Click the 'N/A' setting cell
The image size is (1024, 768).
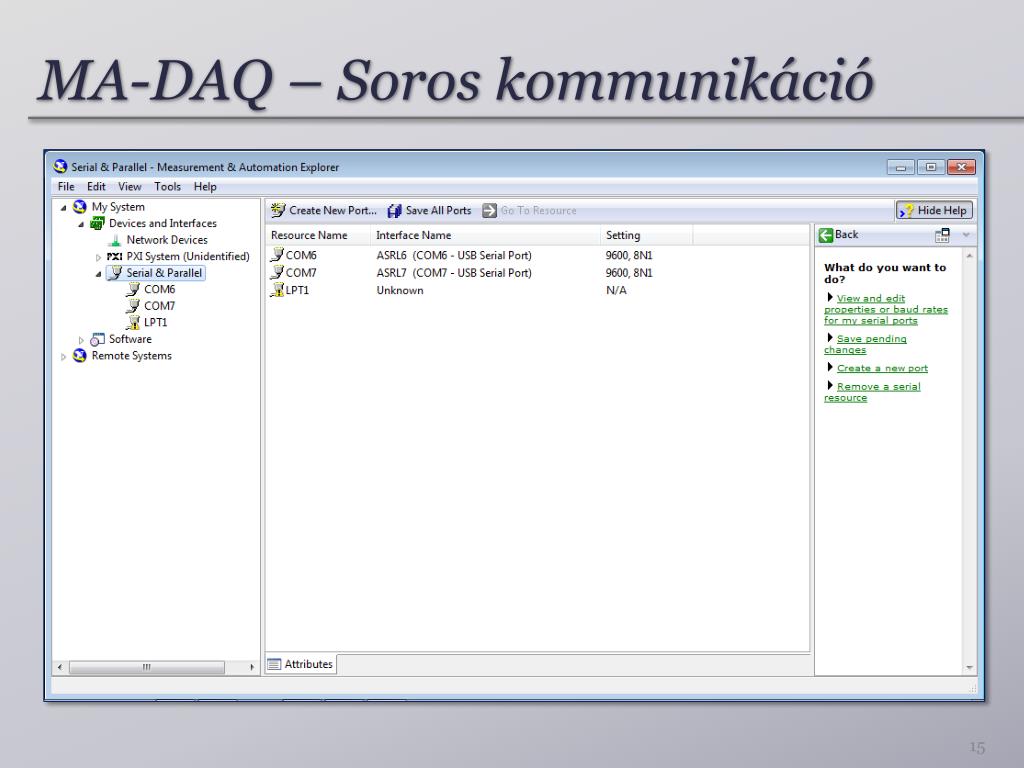pos(616,291)
